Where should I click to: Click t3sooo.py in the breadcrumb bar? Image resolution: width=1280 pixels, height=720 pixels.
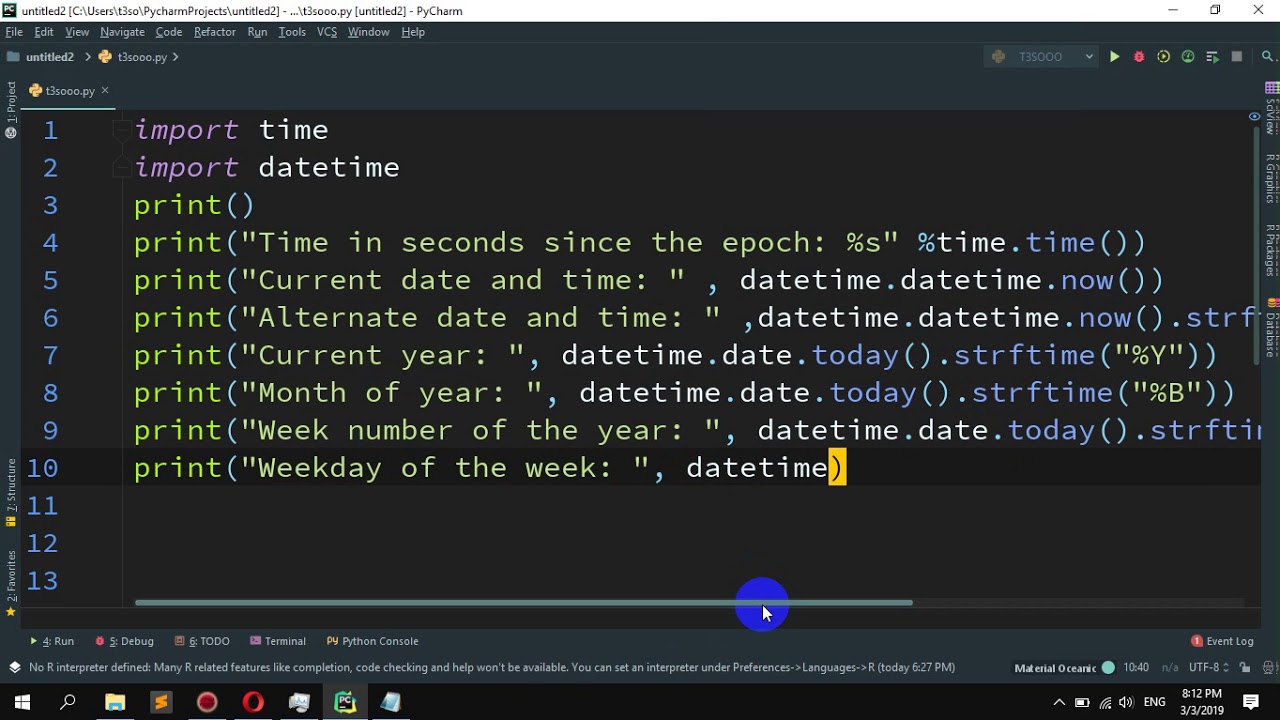click(x=142, y=57)
